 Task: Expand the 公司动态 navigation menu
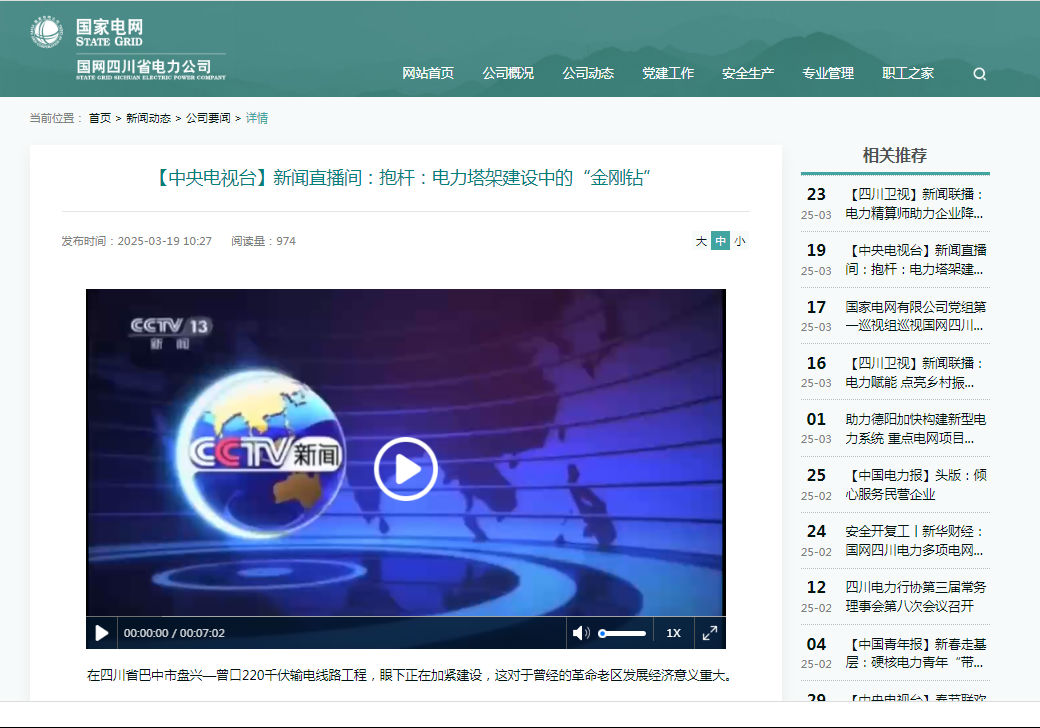click(588, 73)
